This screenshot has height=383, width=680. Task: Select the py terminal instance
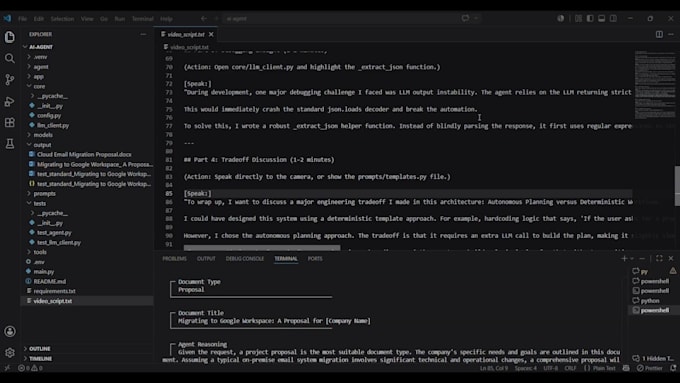coord(654,271)
